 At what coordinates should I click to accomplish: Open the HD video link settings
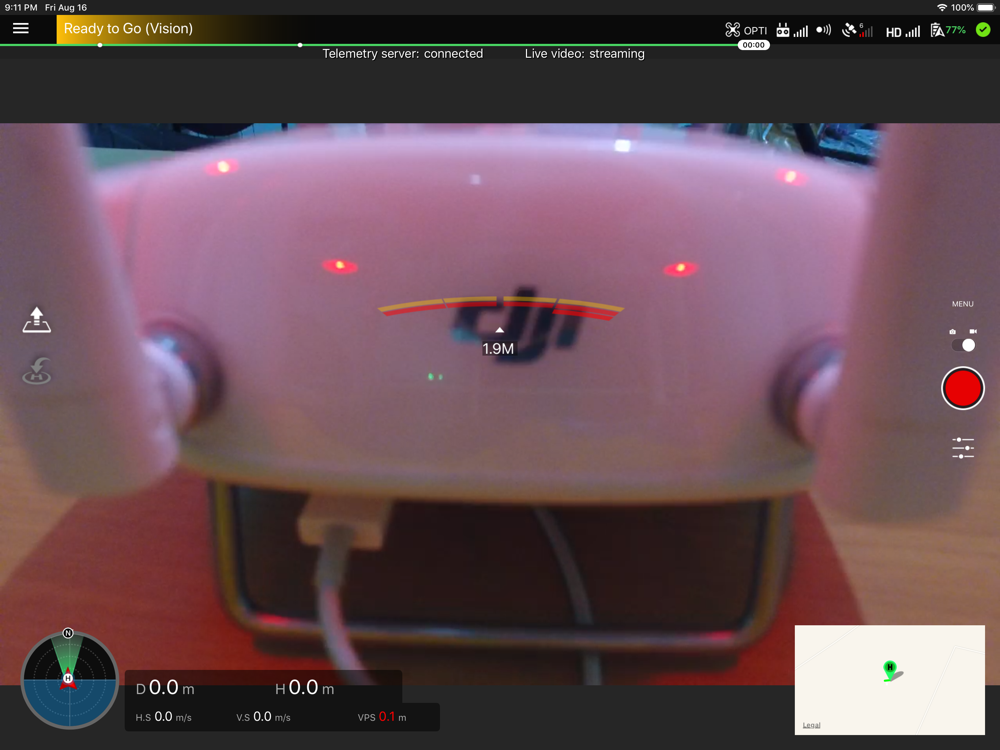902,31
